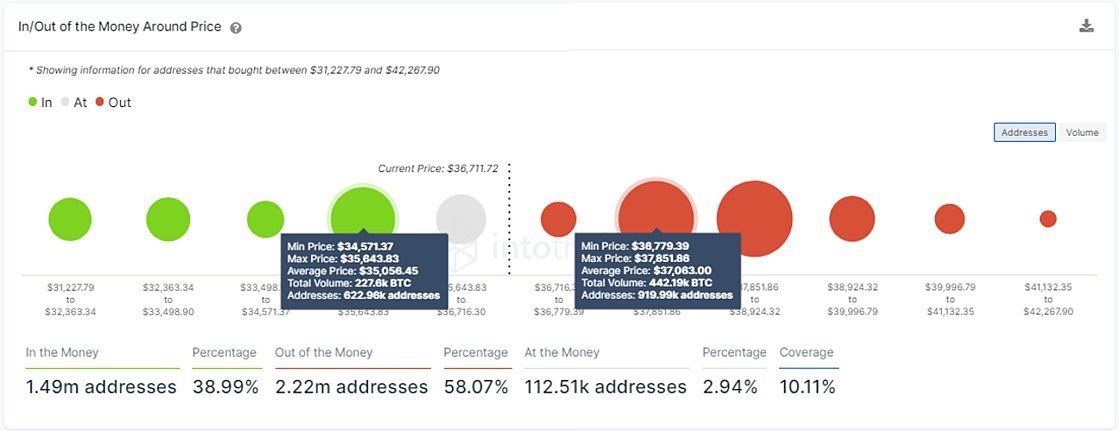Toggle the green In legend item
The height and width of the screenshot is (431, 1119).
[x=40, y=102]
